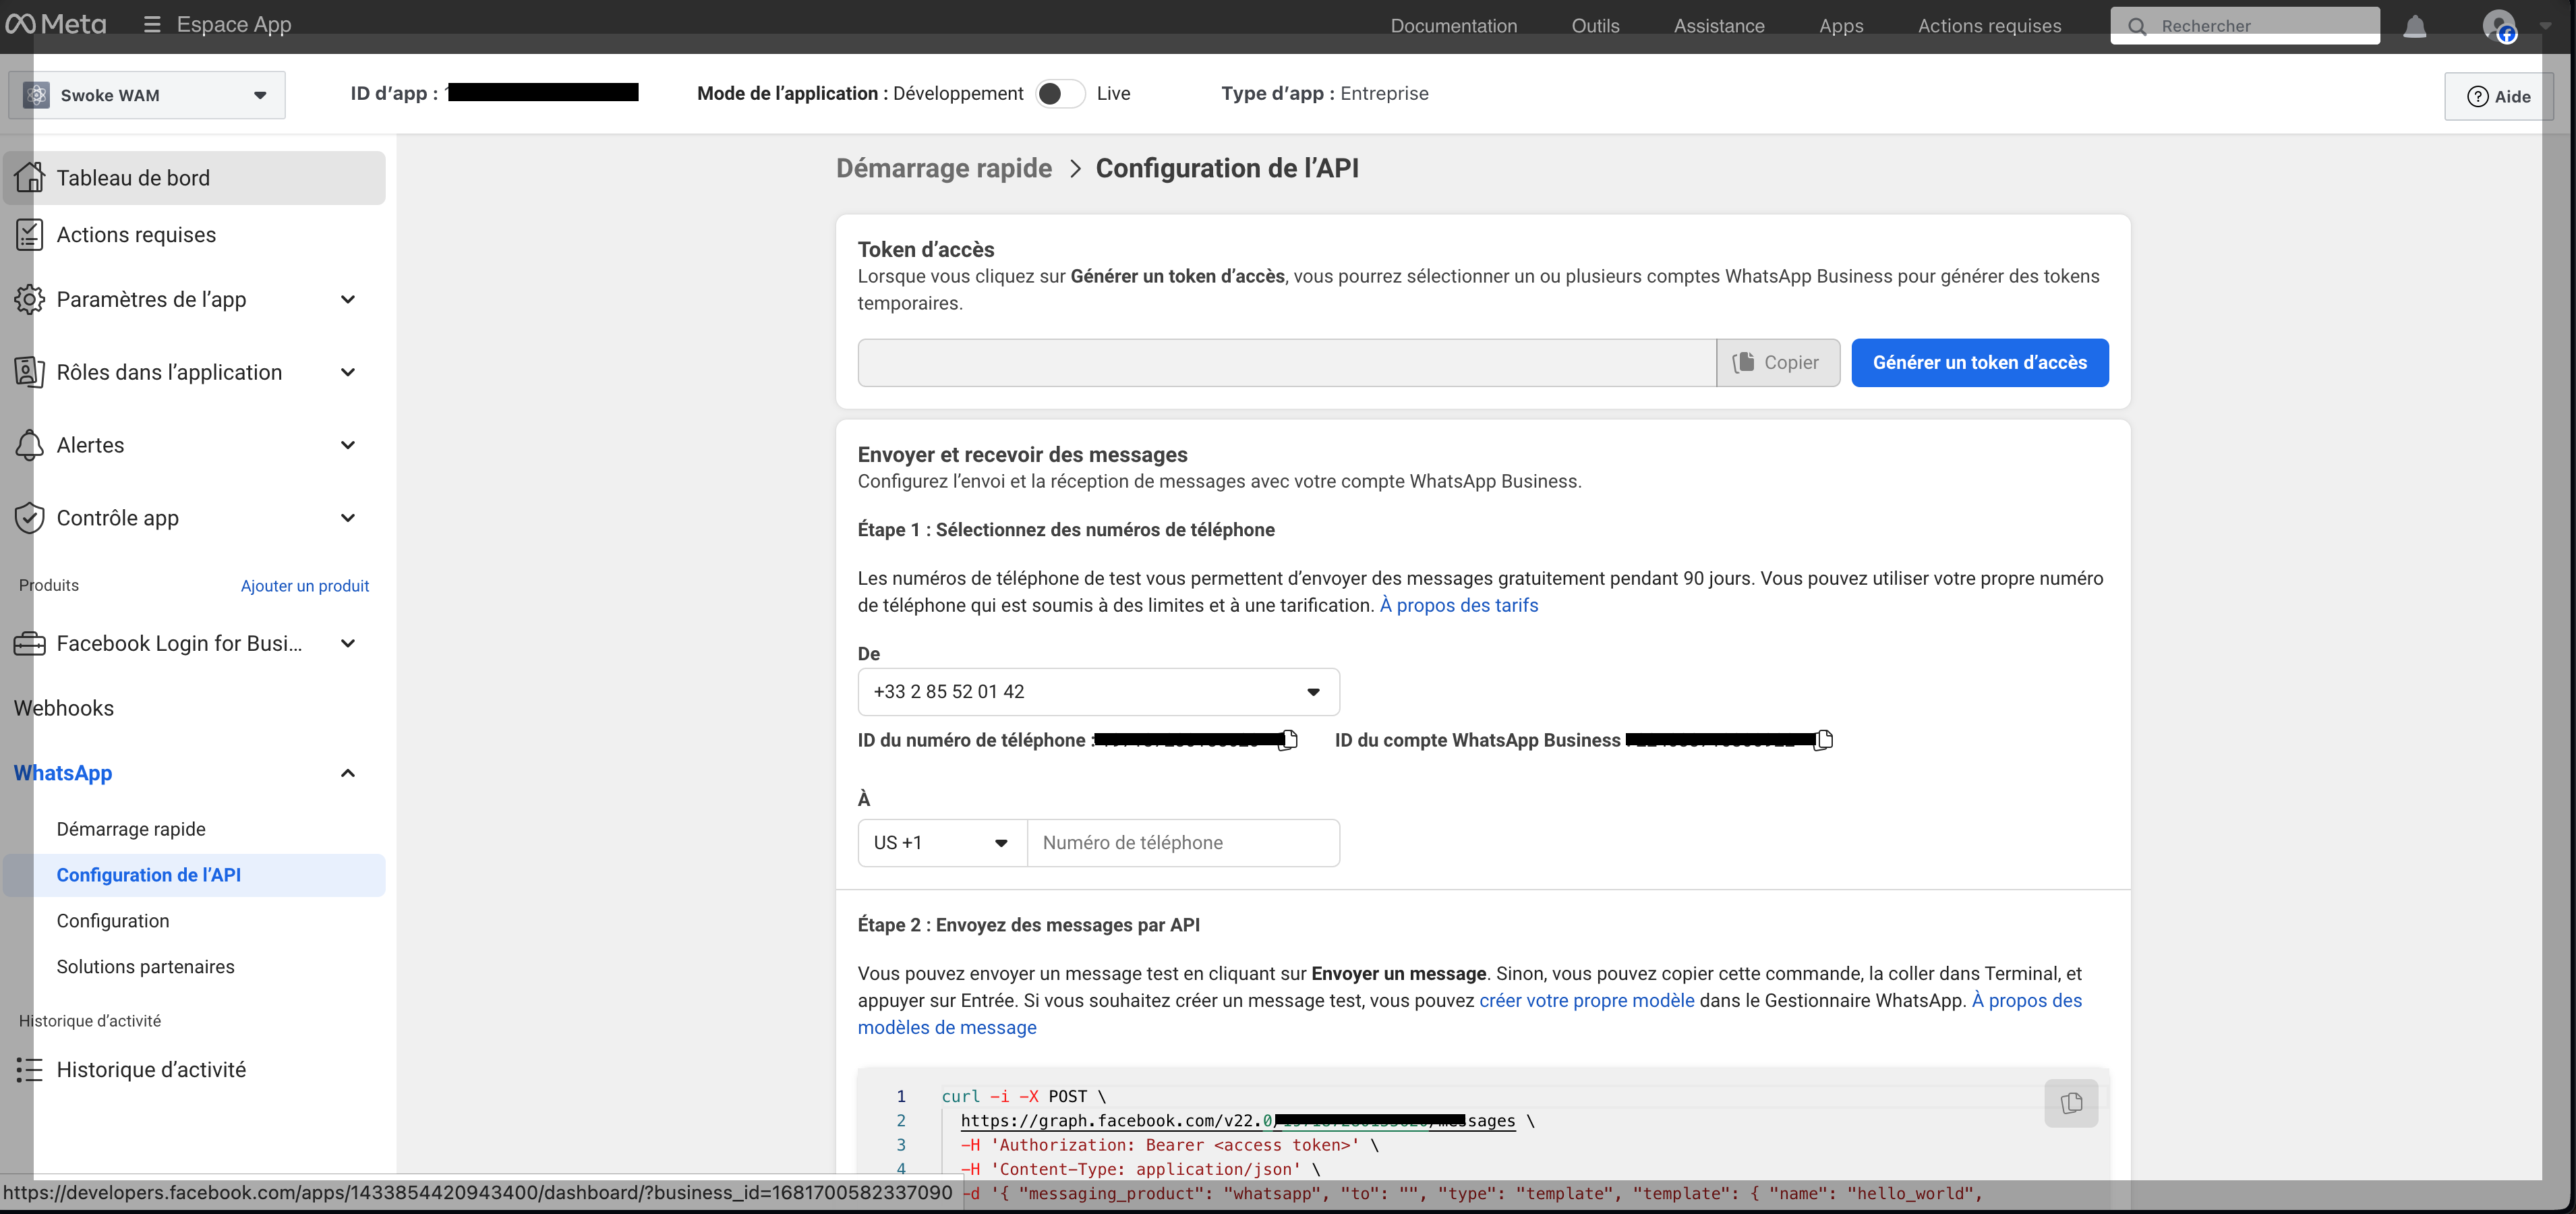
Task: Click the Actions requises checklist icon
Action: coord(30,234)
